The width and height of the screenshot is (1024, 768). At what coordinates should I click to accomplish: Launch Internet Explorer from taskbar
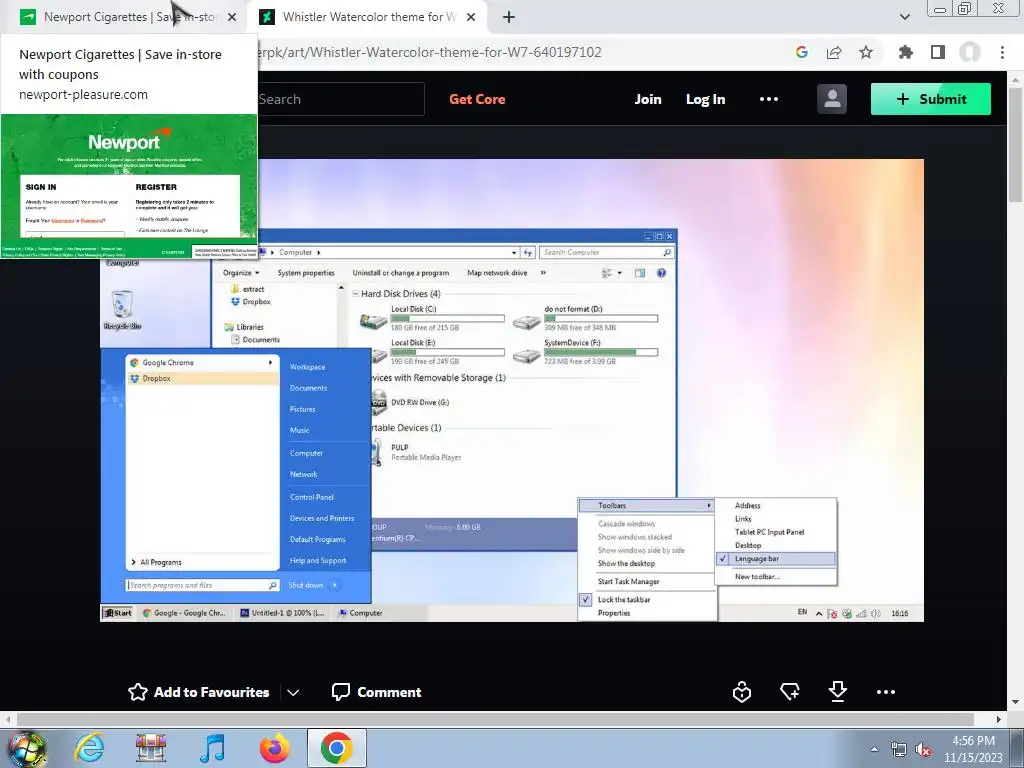point(89,748)
